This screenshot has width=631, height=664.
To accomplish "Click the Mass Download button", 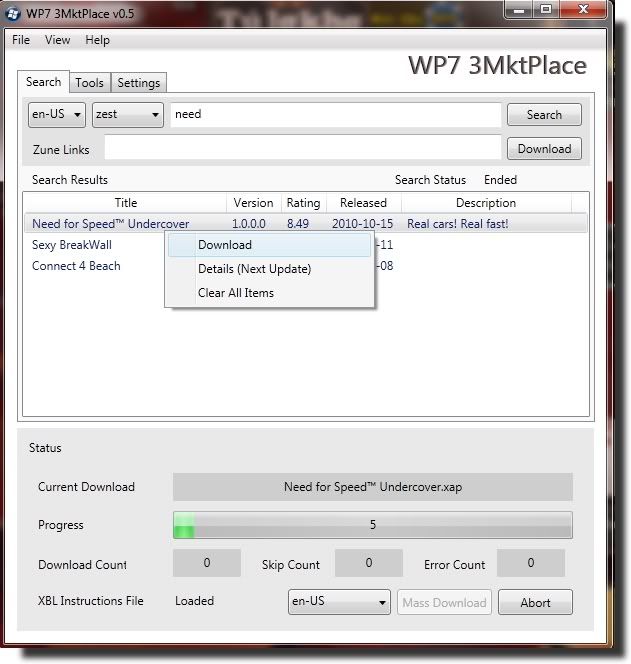I will click(444, 602).
